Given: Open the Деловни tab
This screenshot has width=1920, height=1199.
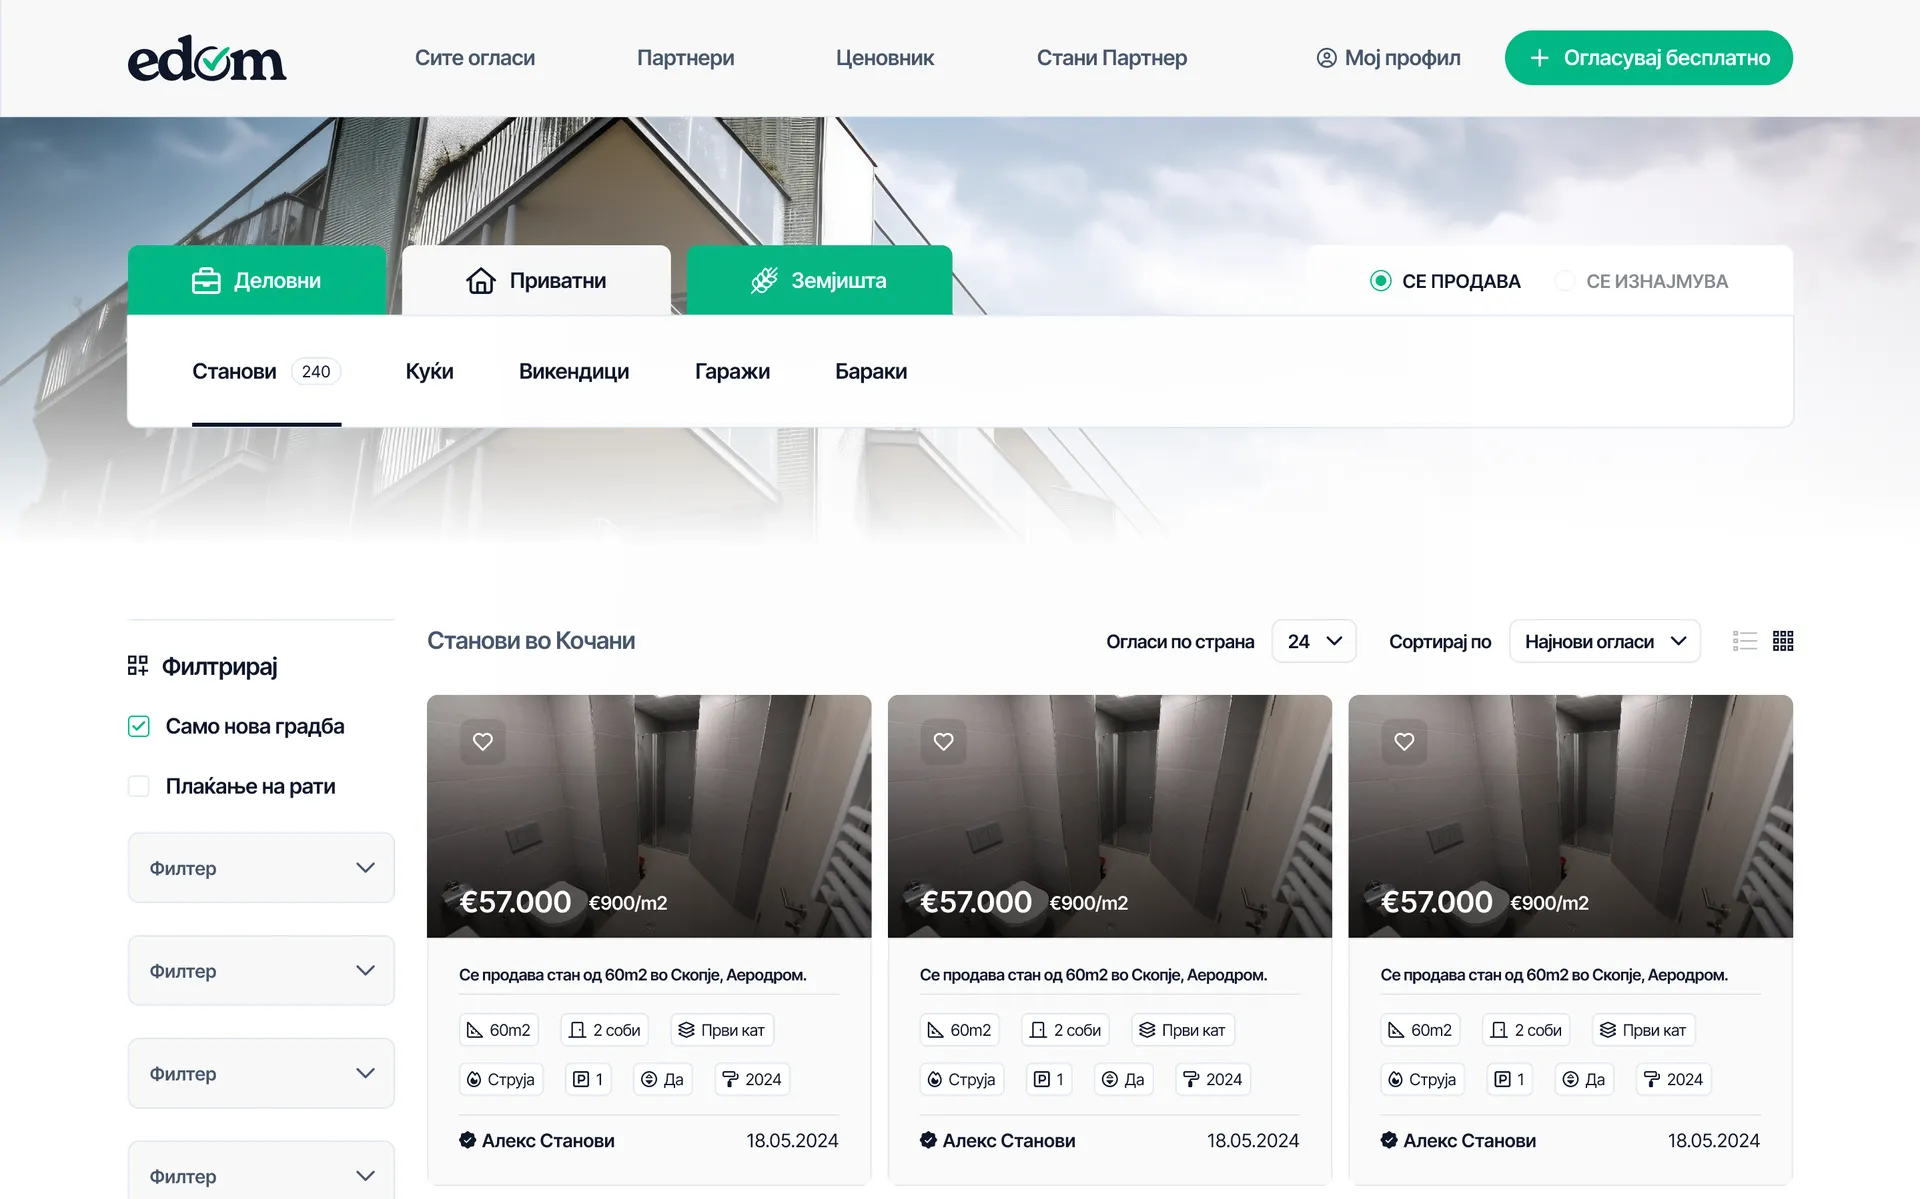Looking at the screenshot, I should (x=257, y=281).
